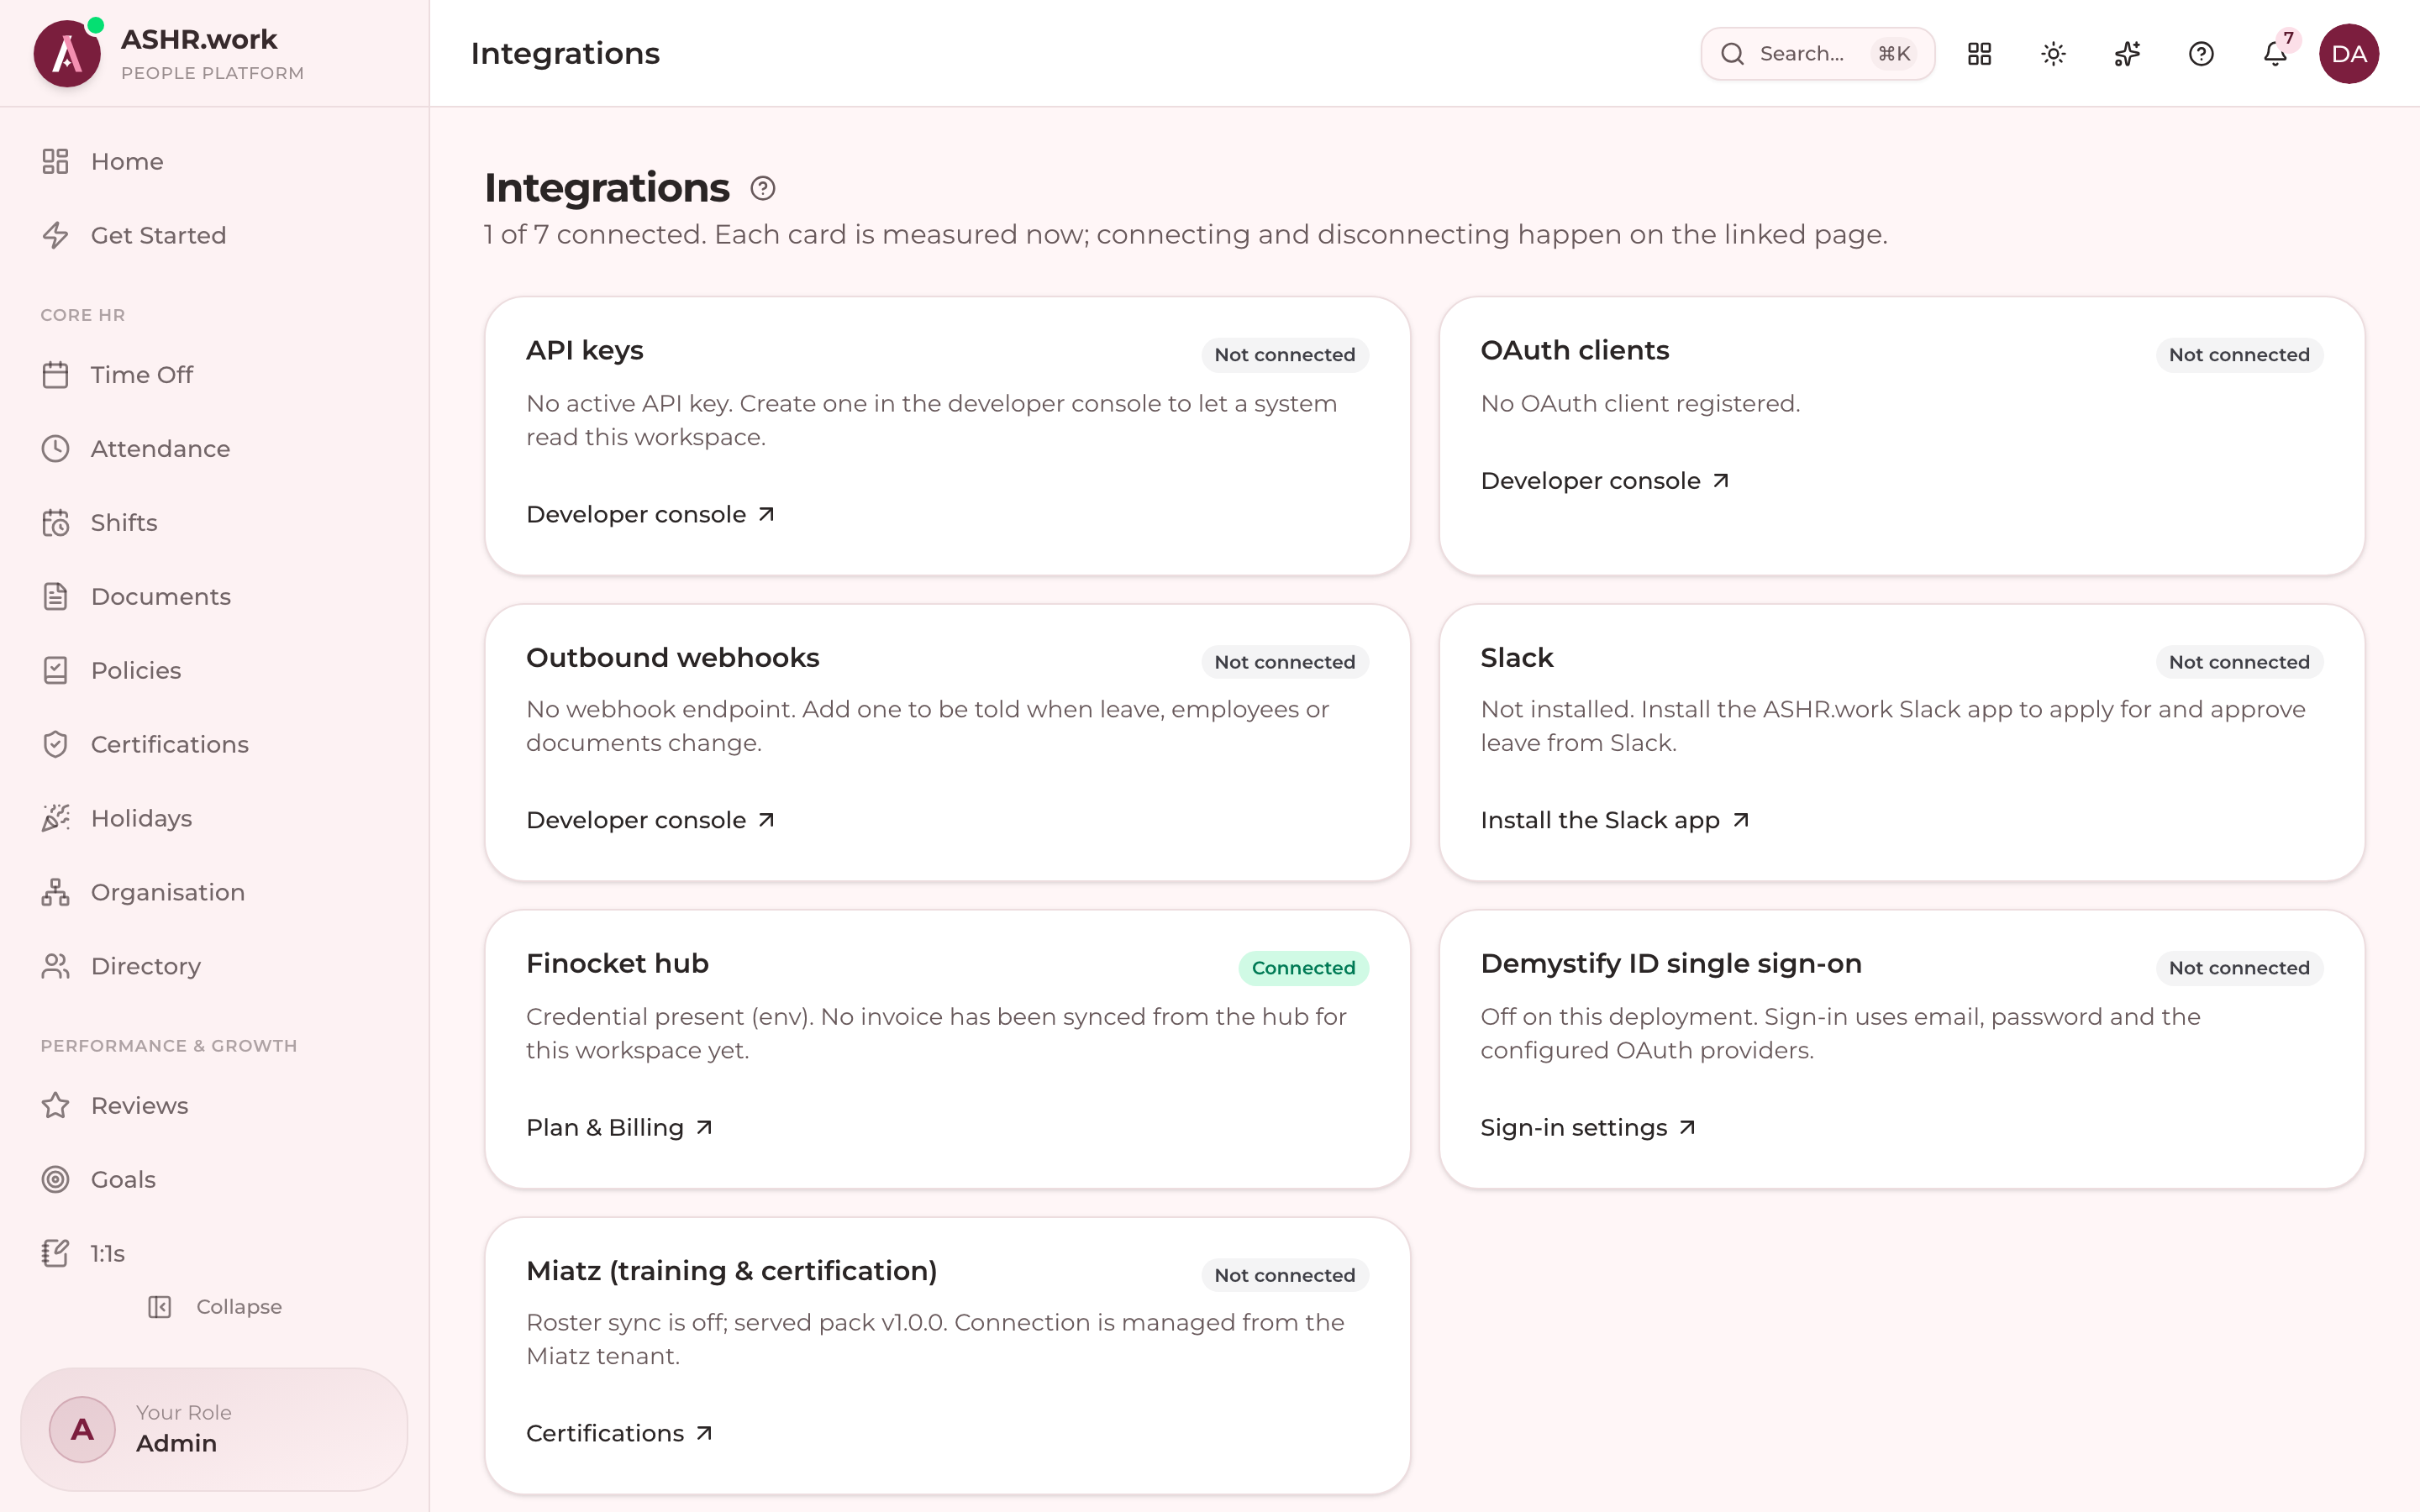Click Not connected badge on Miatz card
The image size is (2420, 1512).
[x=1284, y=1275]
